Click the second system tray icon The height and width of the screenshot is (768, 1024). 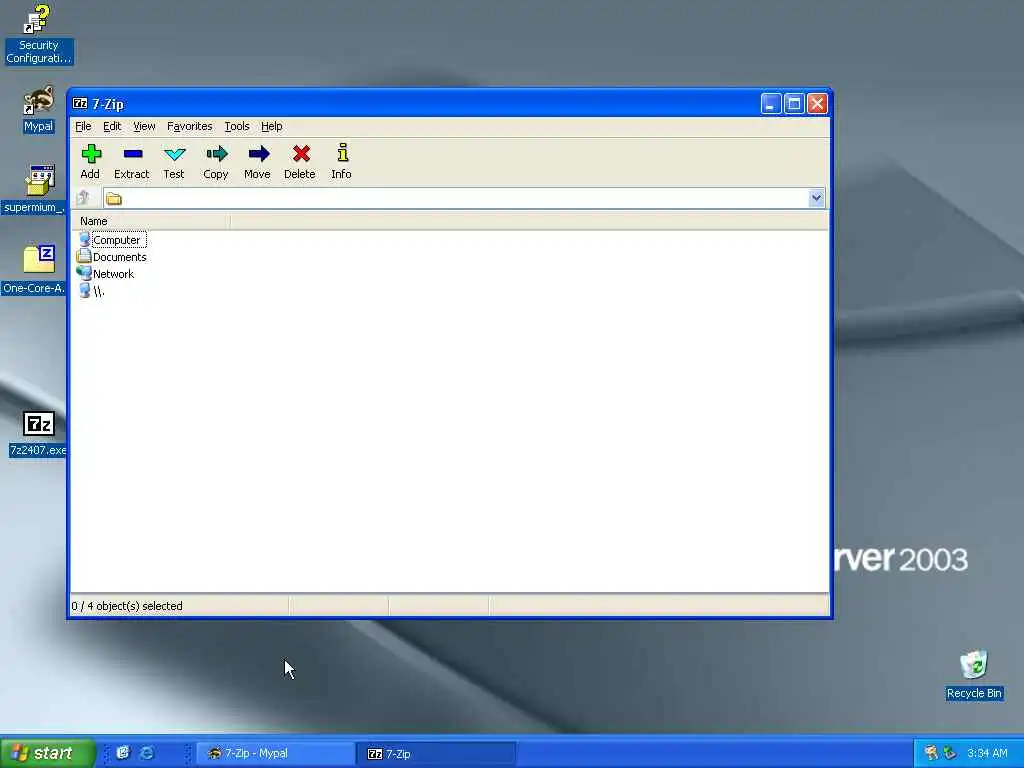point(950,753)
